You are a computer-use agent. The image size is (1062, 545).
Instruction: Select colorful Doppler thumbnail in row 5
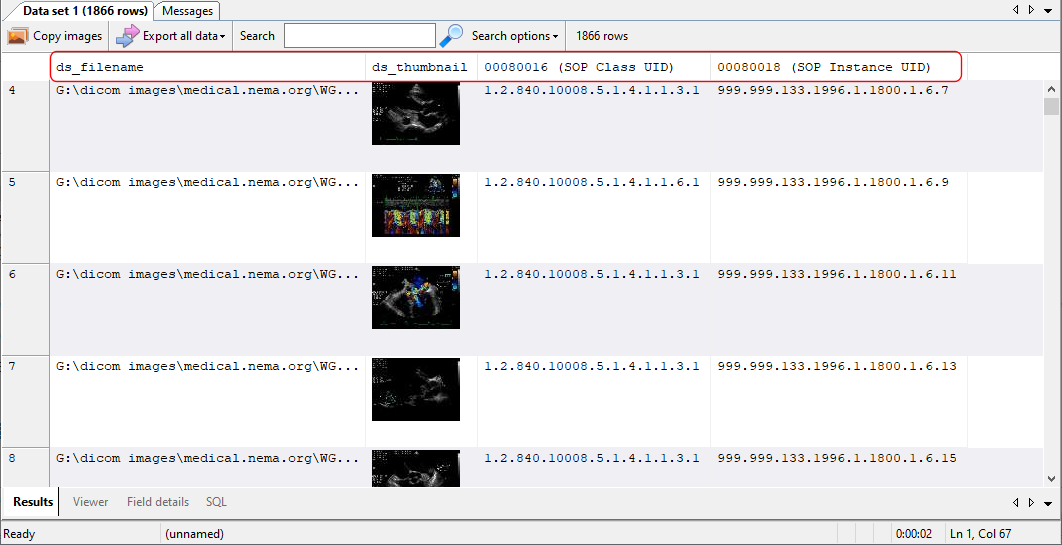click(416, 205)
